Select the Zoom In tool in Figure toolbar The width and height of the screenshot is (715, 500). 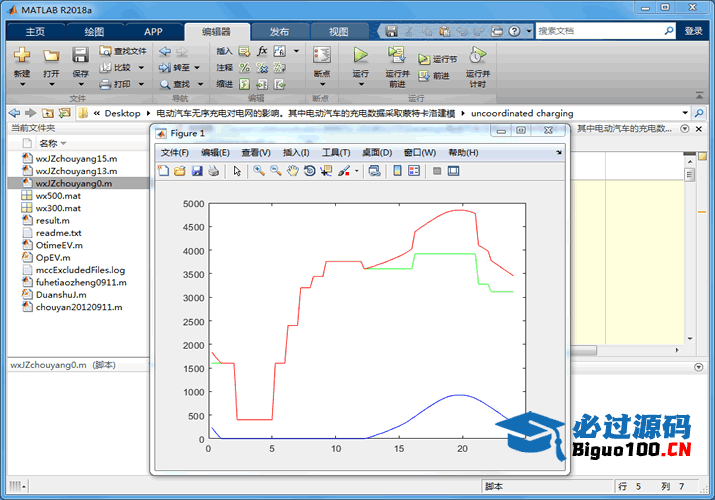click(x=259, y=171)
